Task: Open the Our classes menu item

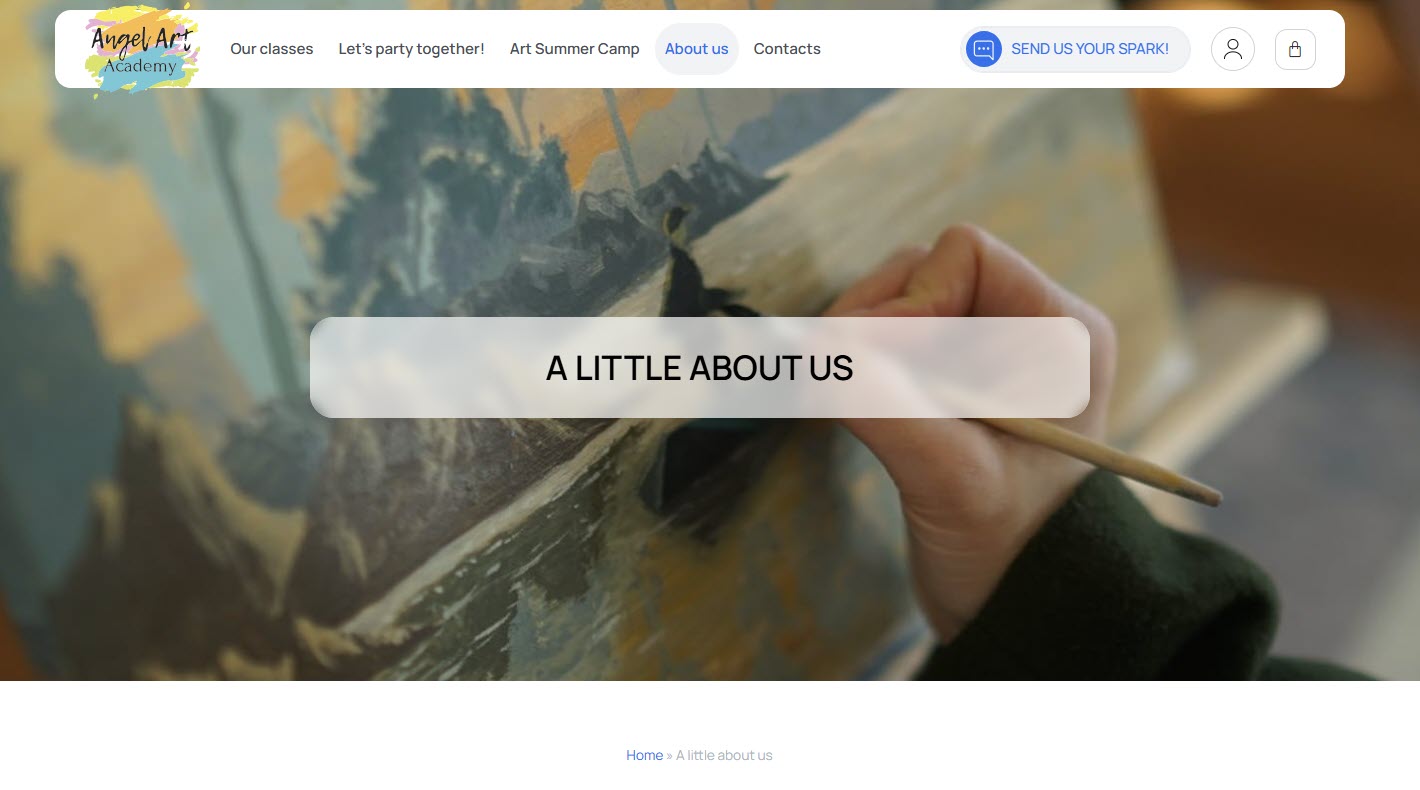Action: (x=271, y=49)
